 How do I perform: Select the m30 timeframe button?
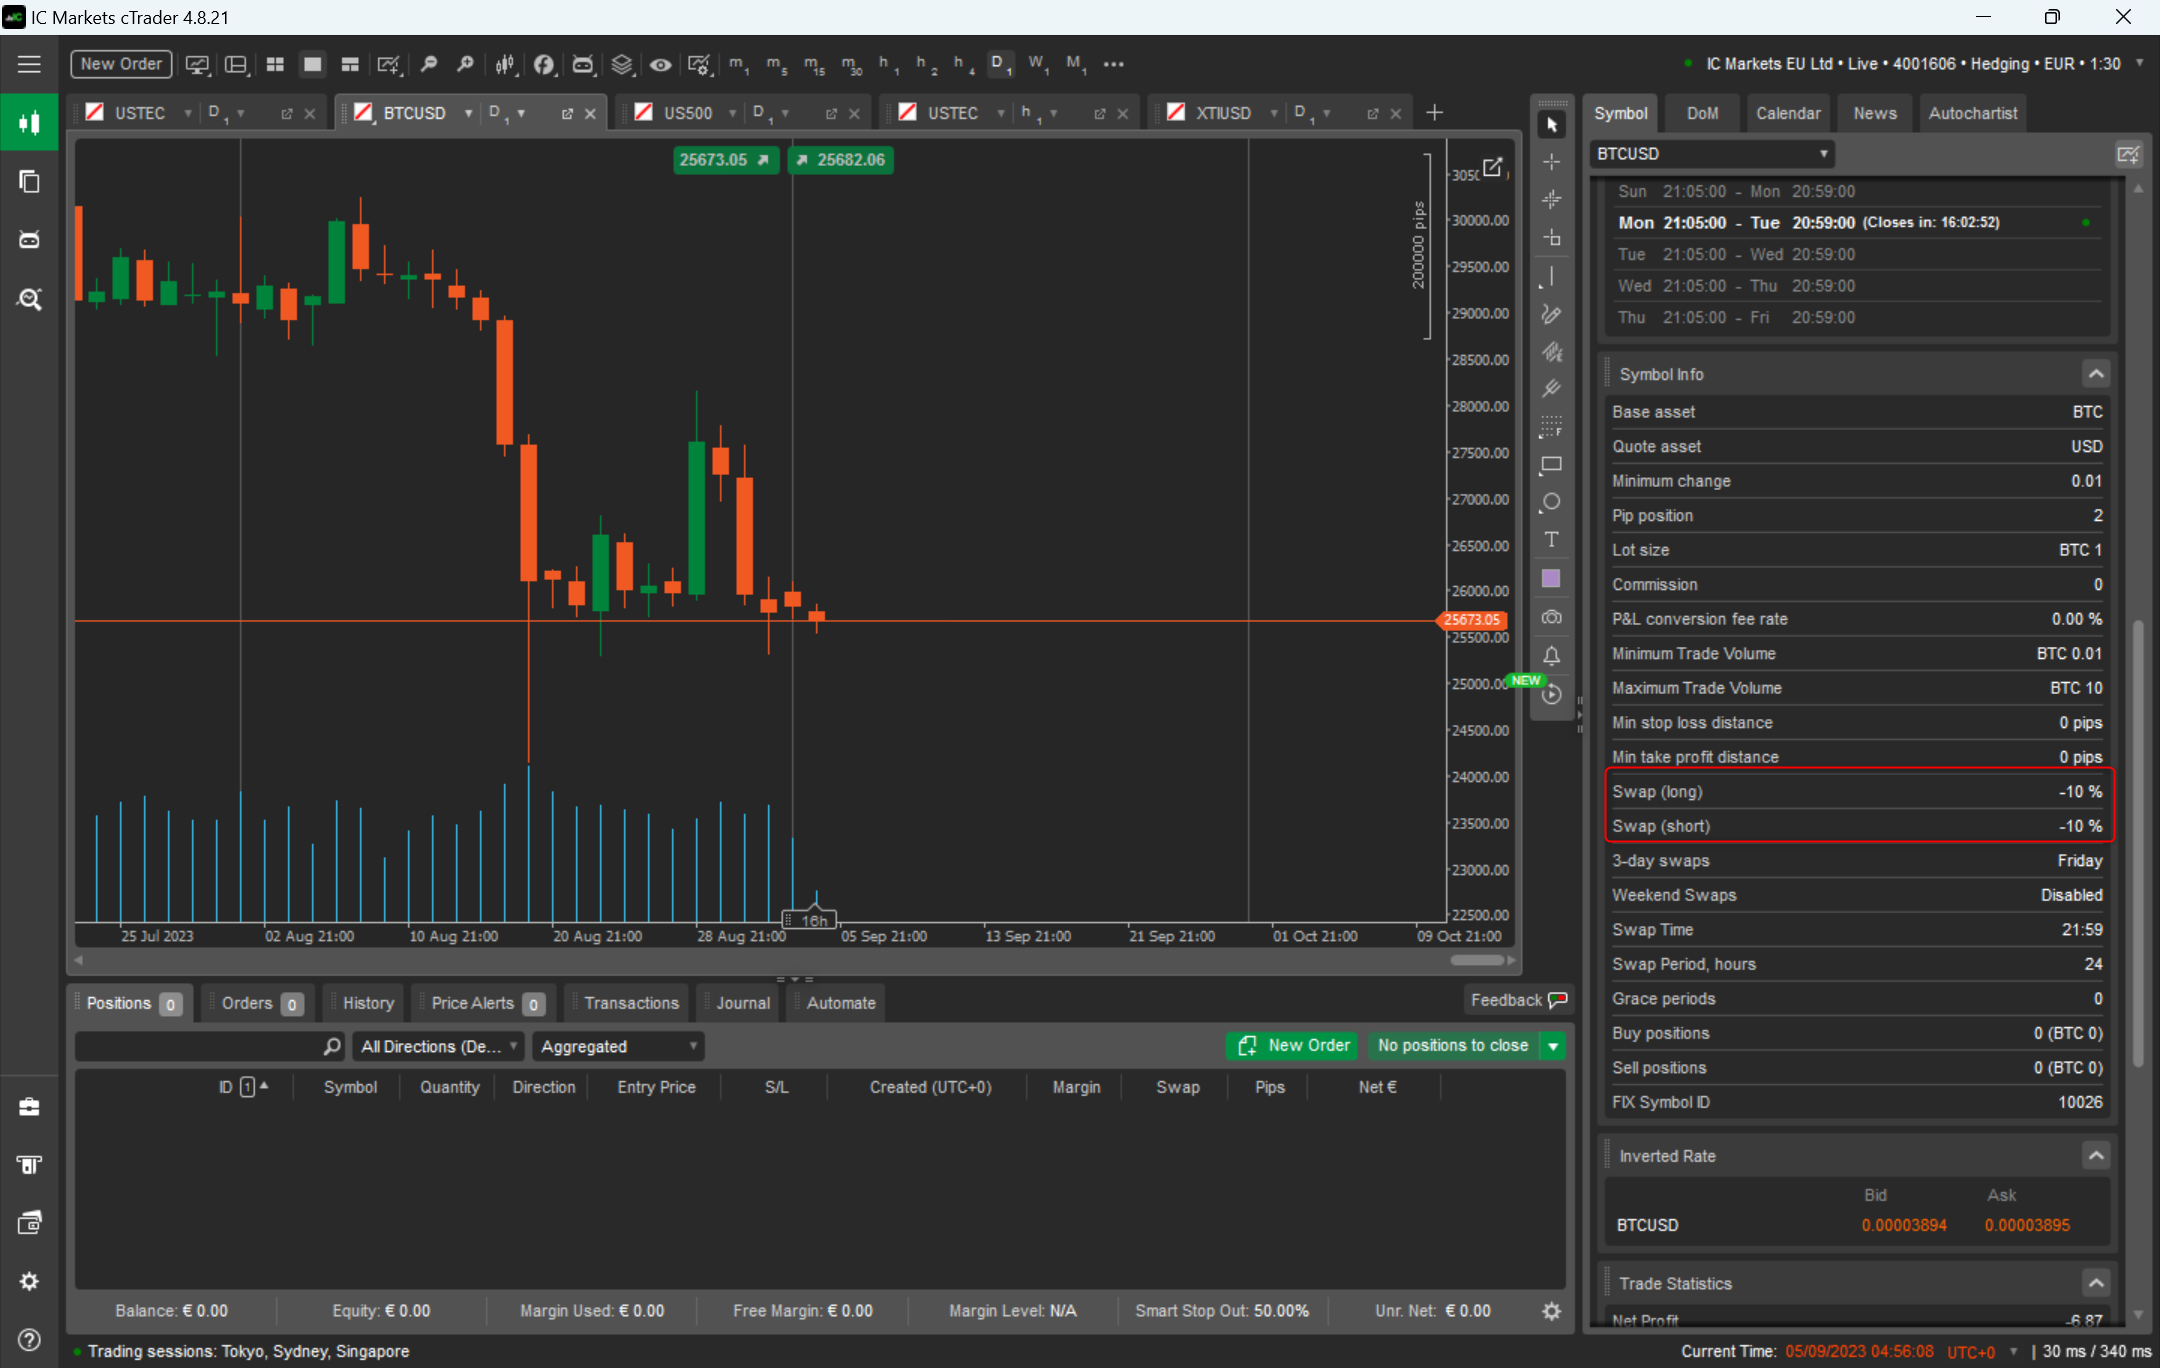pyautogui.click(x=851, y=64)
